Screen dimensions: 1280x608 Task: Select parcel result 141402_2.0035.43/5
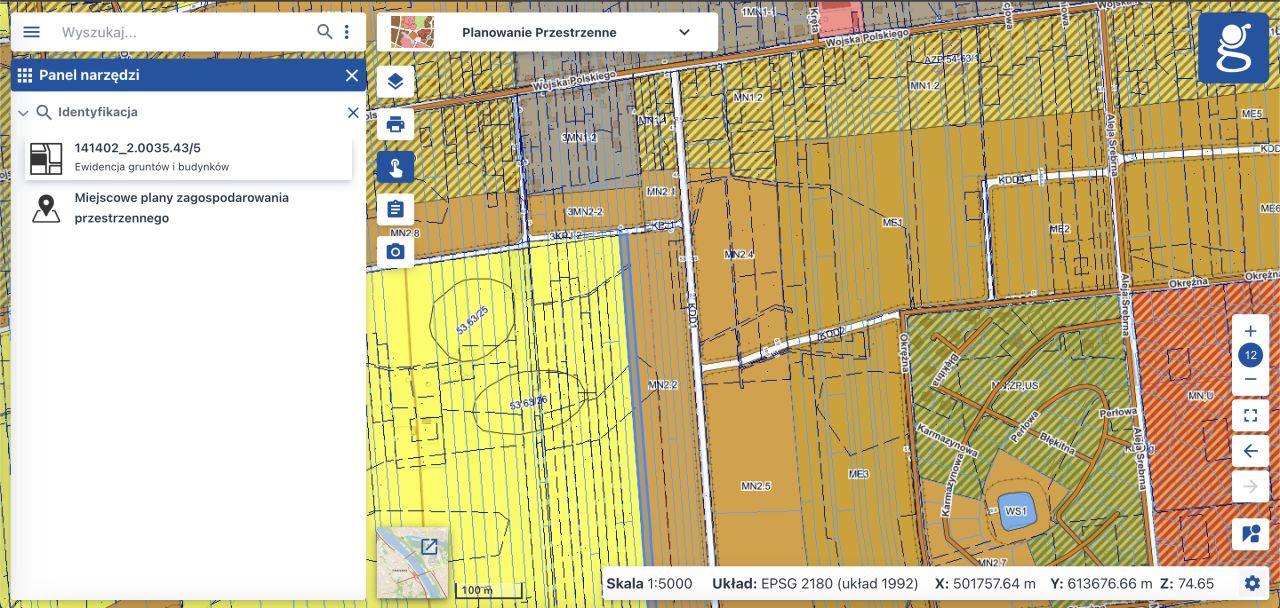[188, 157]
